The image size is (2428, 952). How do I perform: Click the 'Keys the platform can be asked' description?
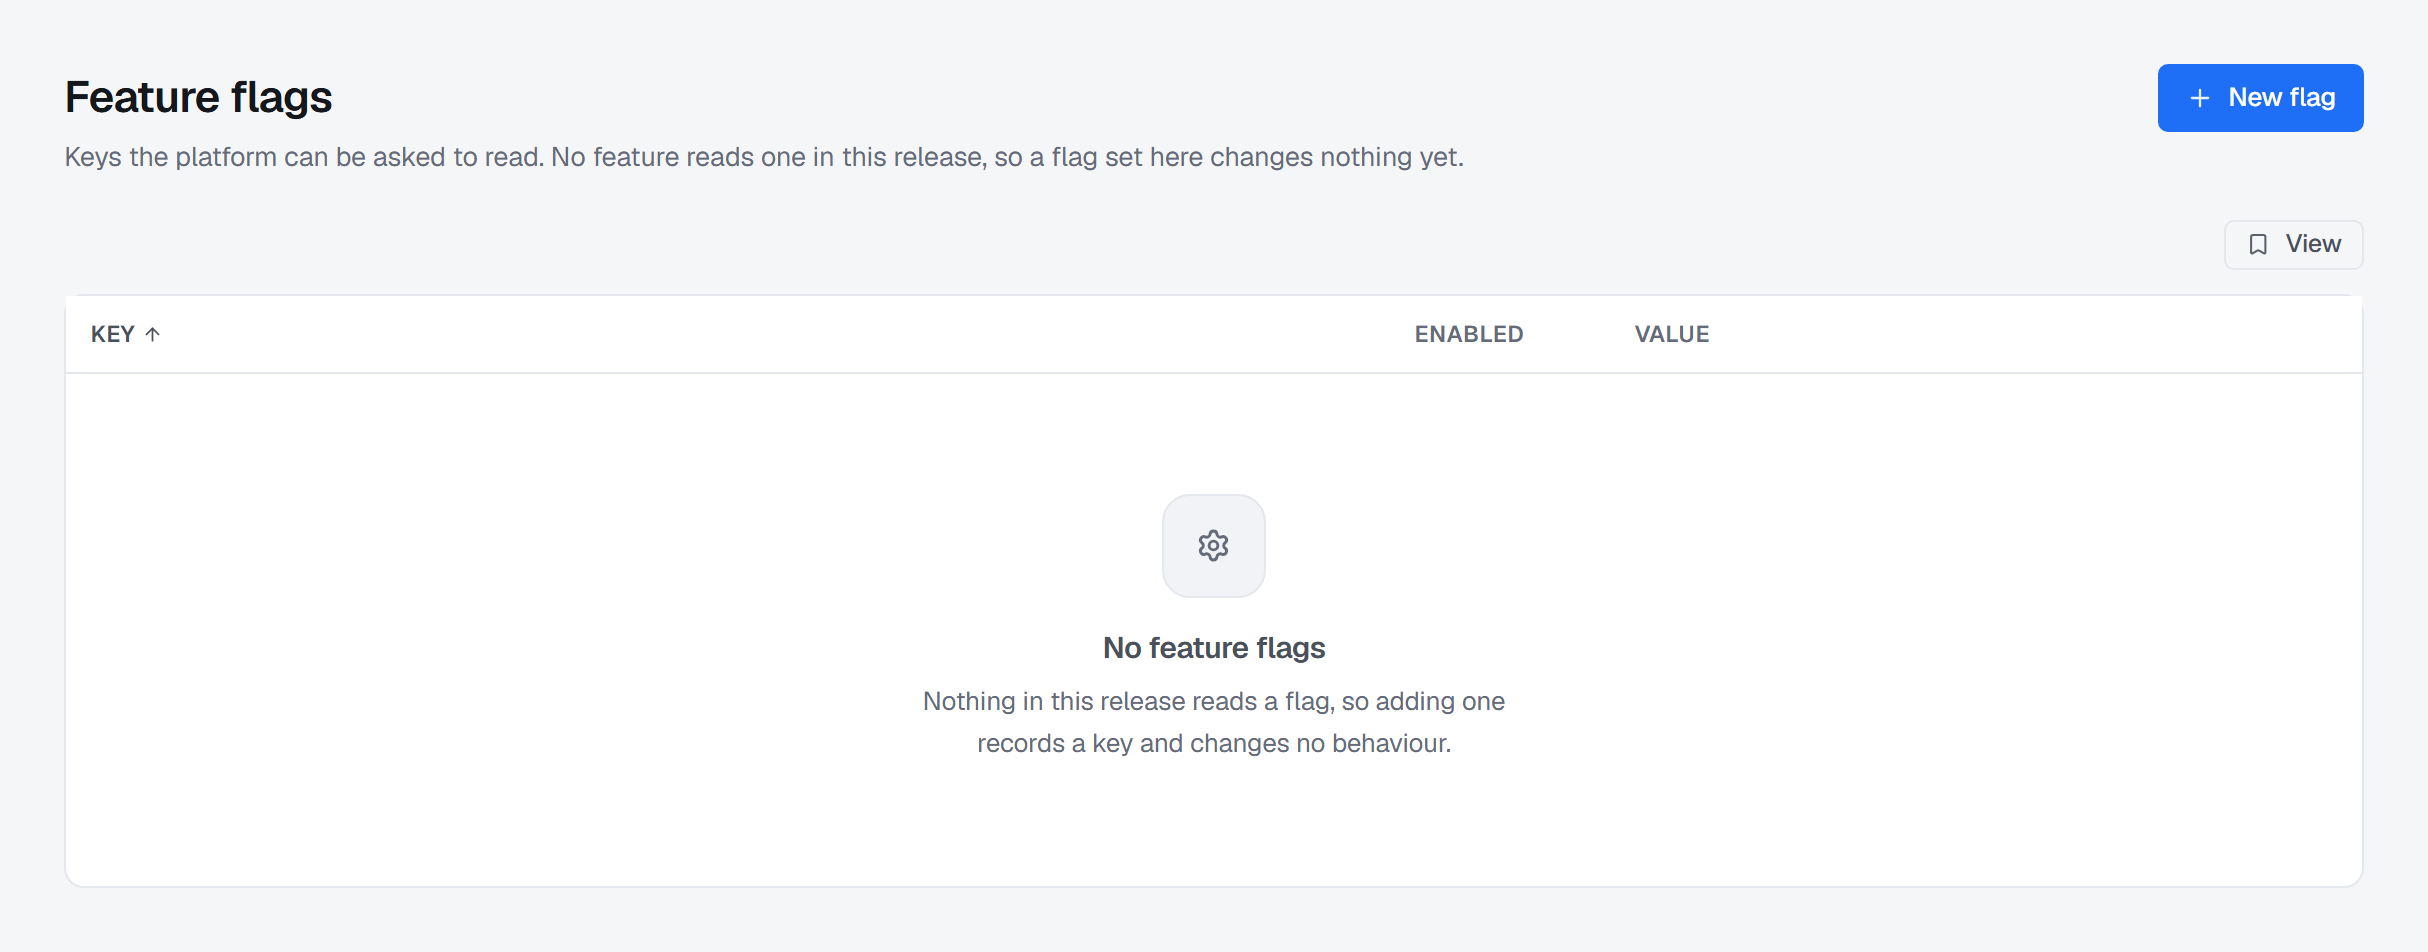pyautogui.click(x=764, y=157)
